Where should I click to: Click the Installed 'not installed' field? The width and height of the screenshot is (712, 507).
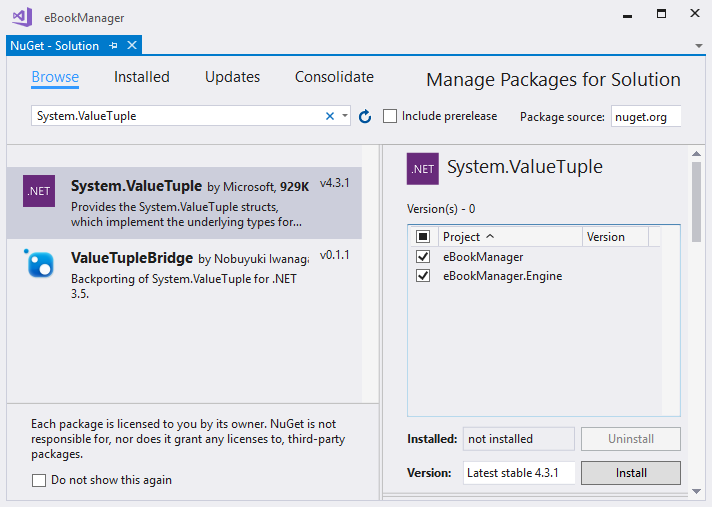pos(519,439)
